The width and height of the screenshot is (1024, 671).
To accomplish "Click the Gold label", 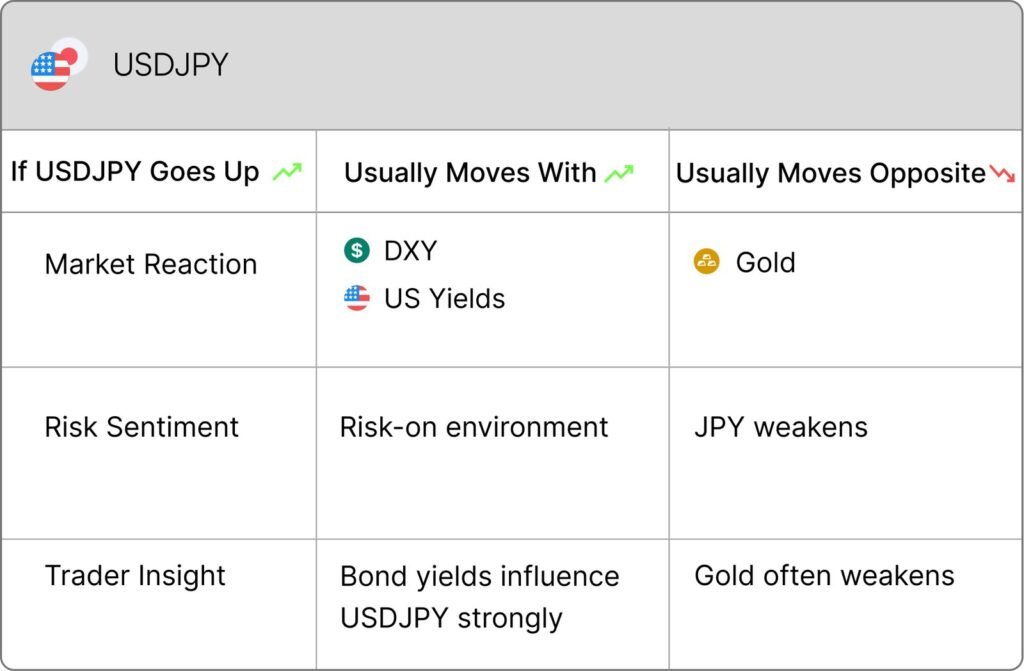I will tap(765, 263).
